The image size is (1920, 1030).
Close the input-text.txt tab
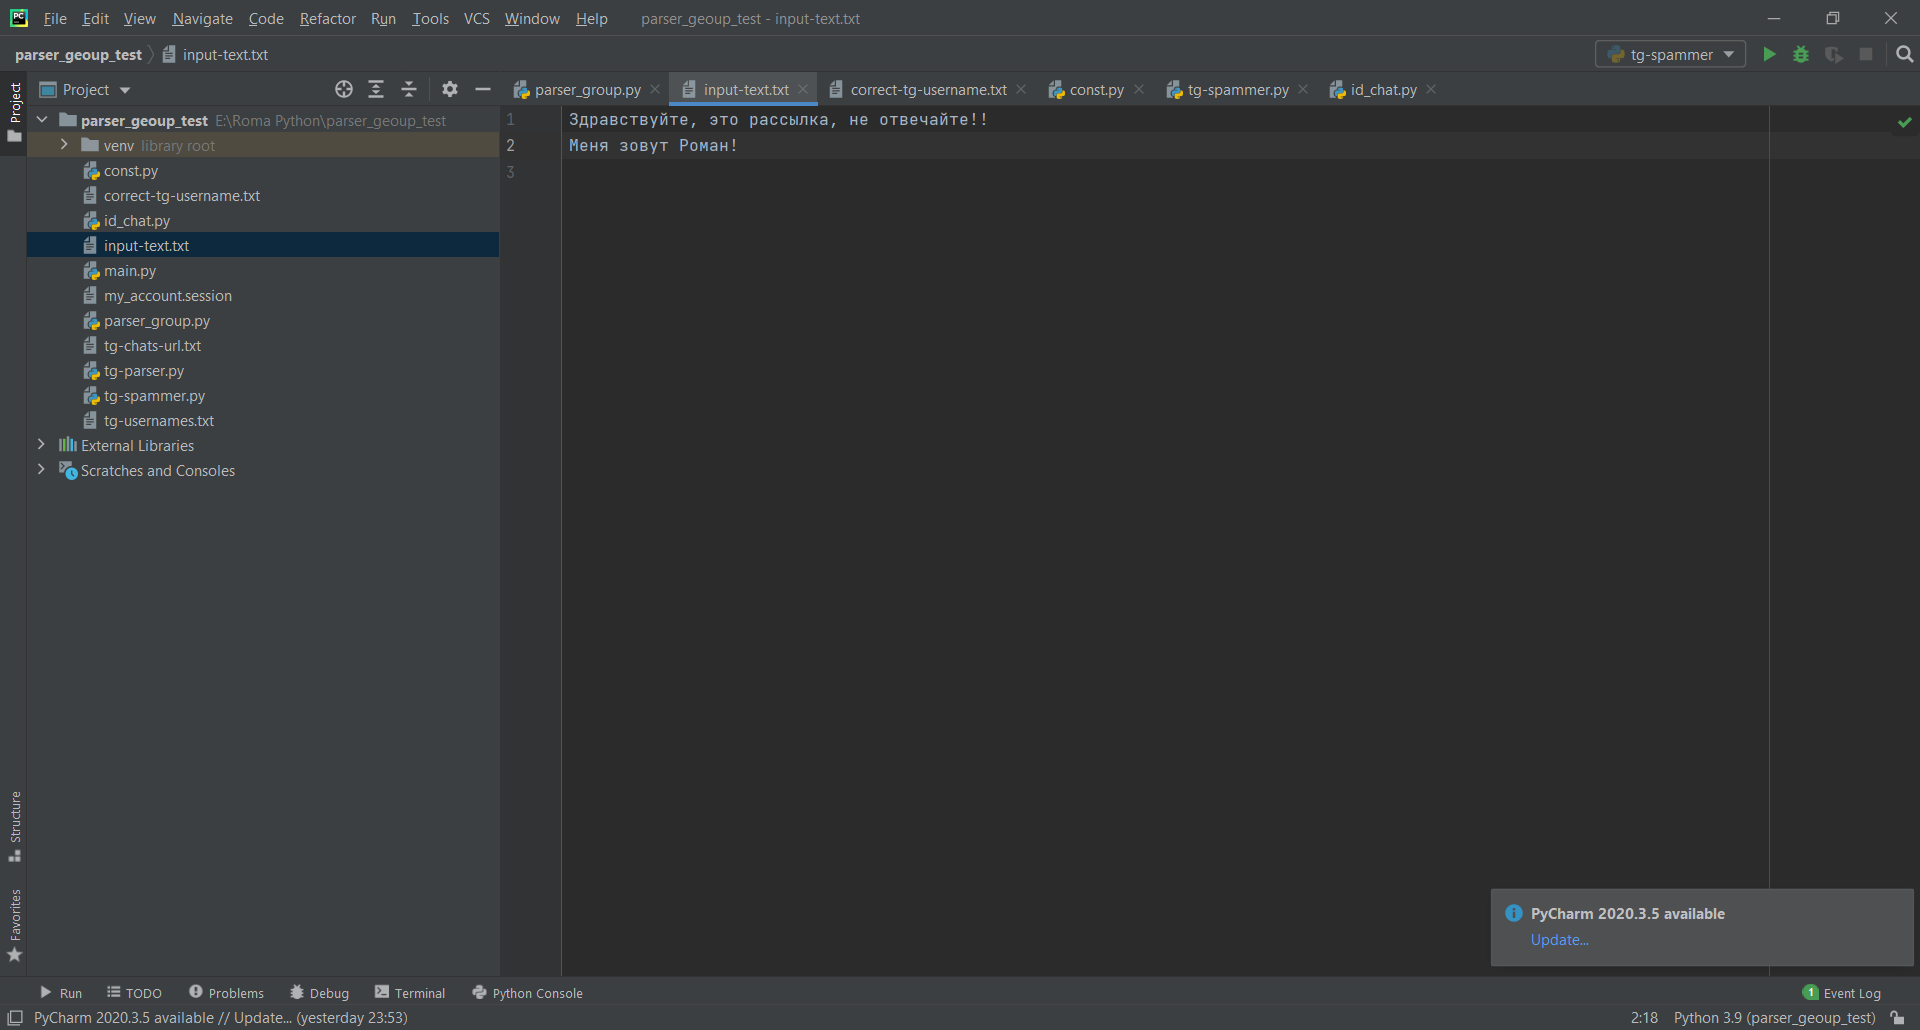[803, 89]
